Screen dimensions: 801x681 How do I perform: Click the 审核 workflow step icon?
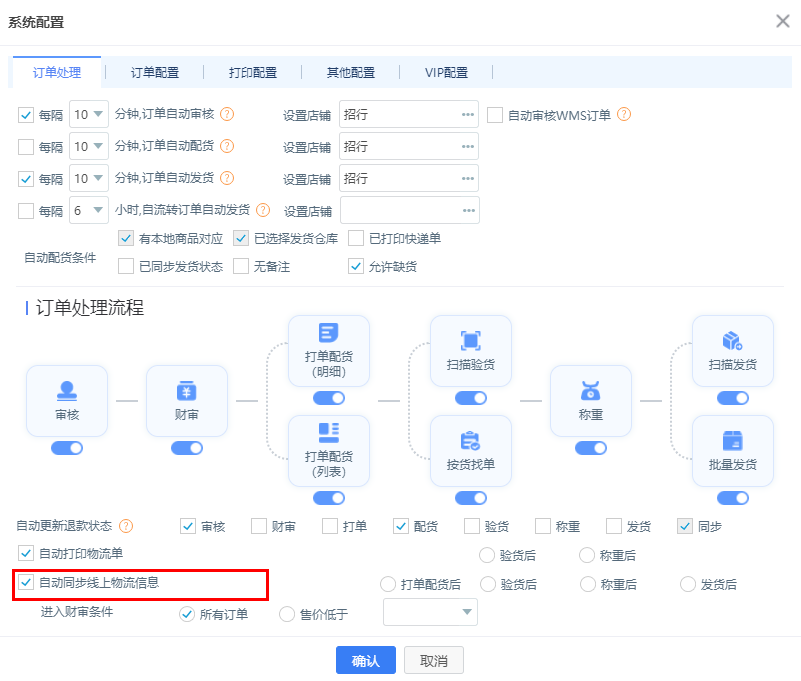tap(67, 391)
